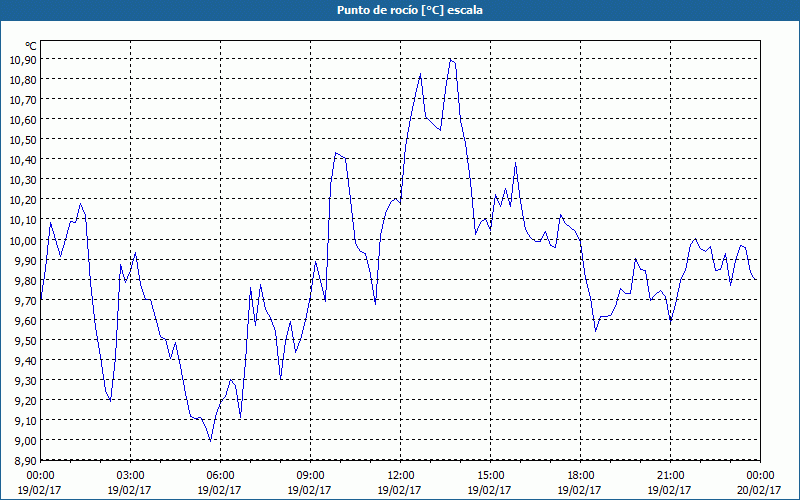Select the 9,60 y-axis value
Viewport: 800px width, 500px height.
(26, 320)
